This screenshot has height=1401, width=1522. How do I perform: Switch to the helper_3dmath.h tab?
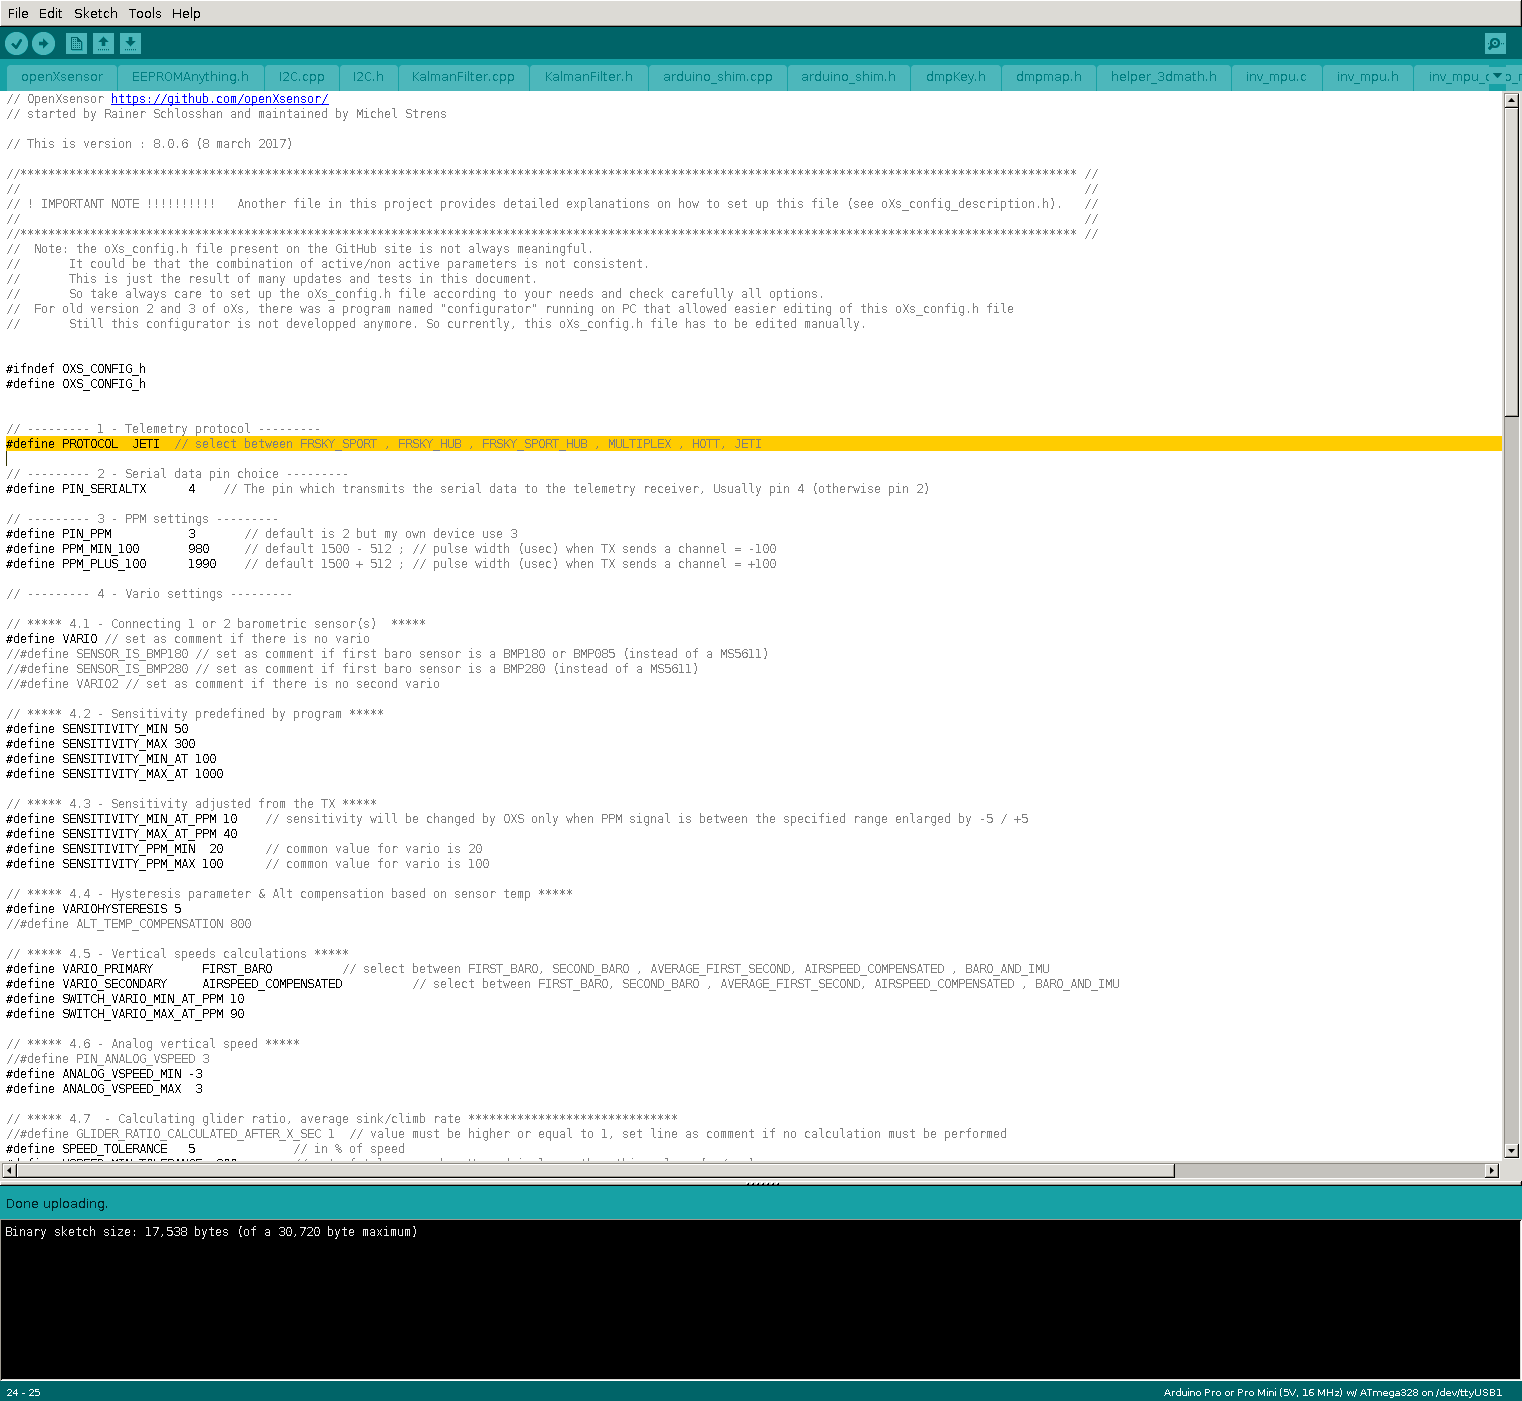click(x=1163, y=77)
